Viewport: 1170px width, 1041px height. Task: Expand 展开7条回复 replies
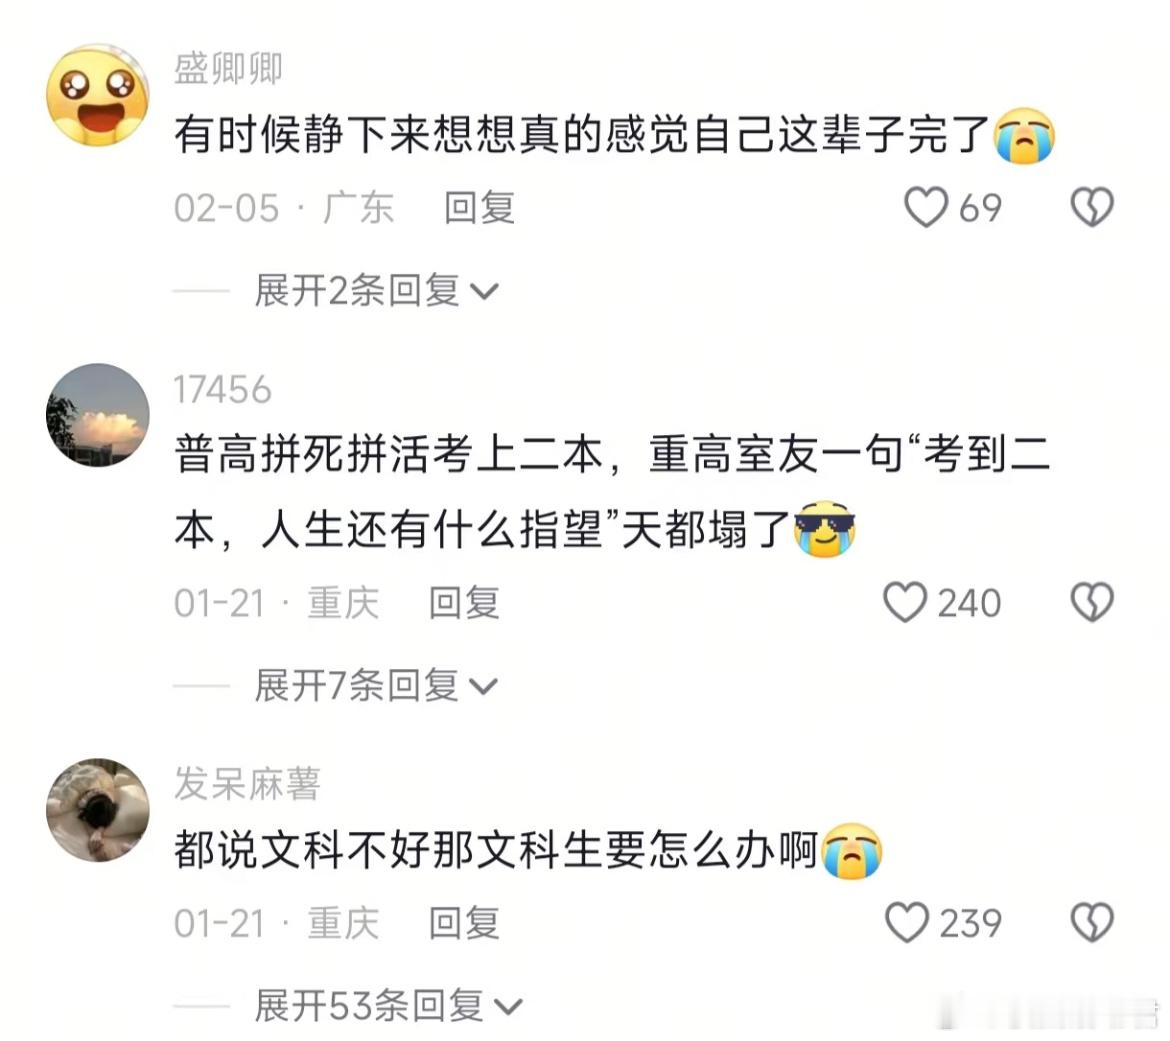click(376, 685)
